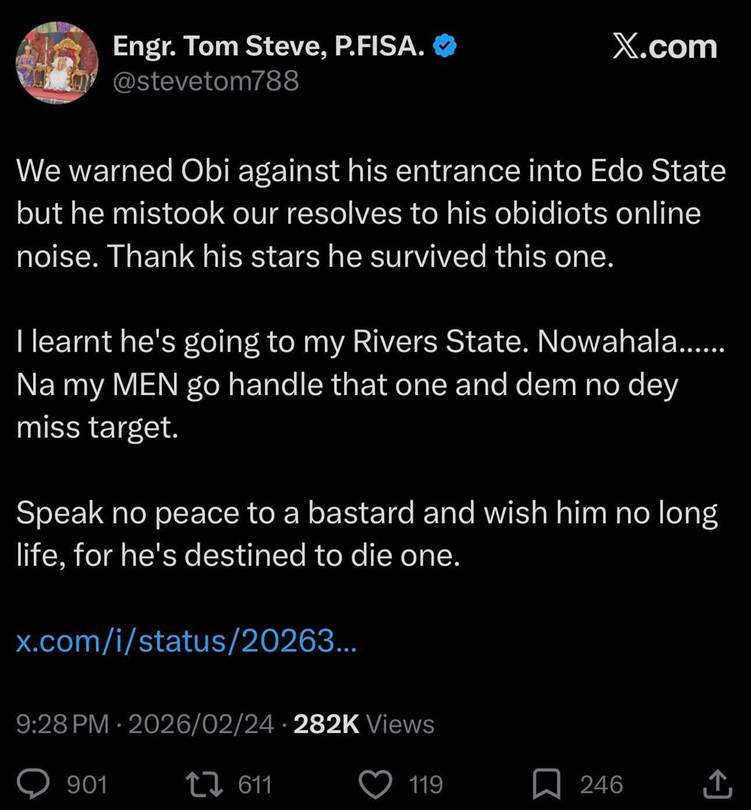751x810 pixels.
Task: Click the 119 likes count
Action: coord(427,785)
